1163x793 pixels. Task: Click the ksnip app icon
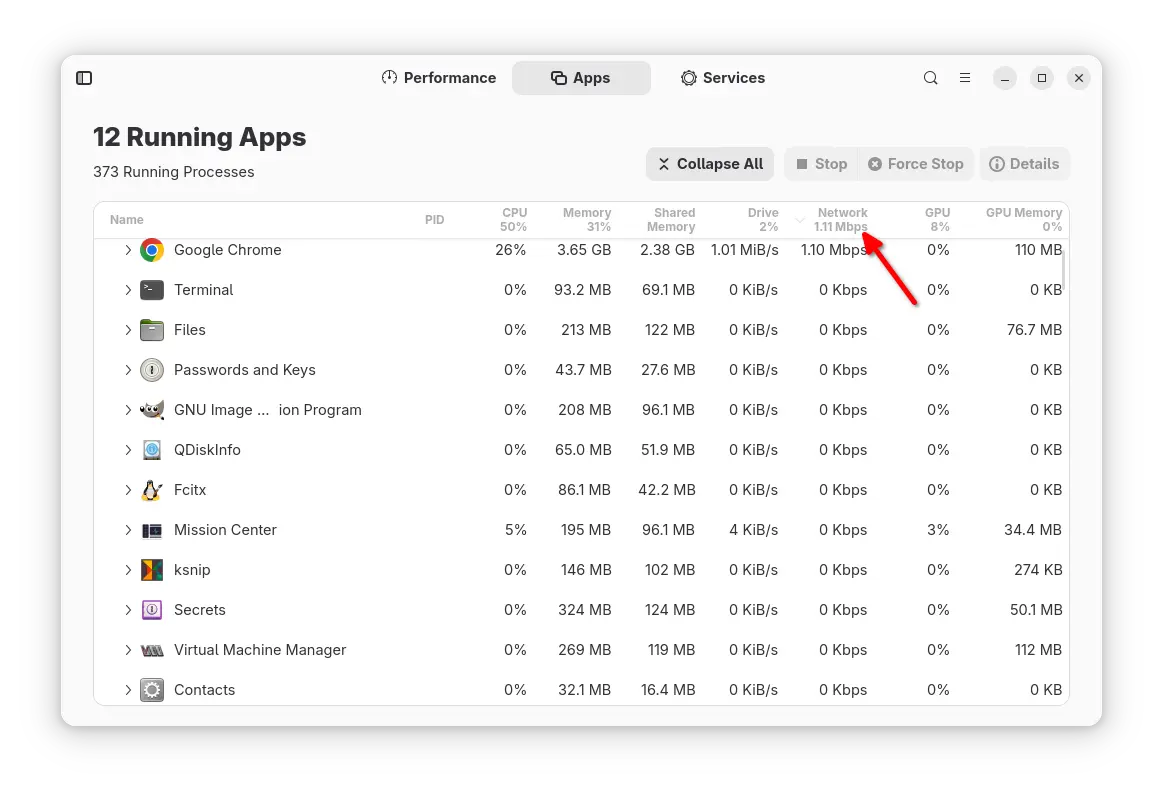[152, 570]
